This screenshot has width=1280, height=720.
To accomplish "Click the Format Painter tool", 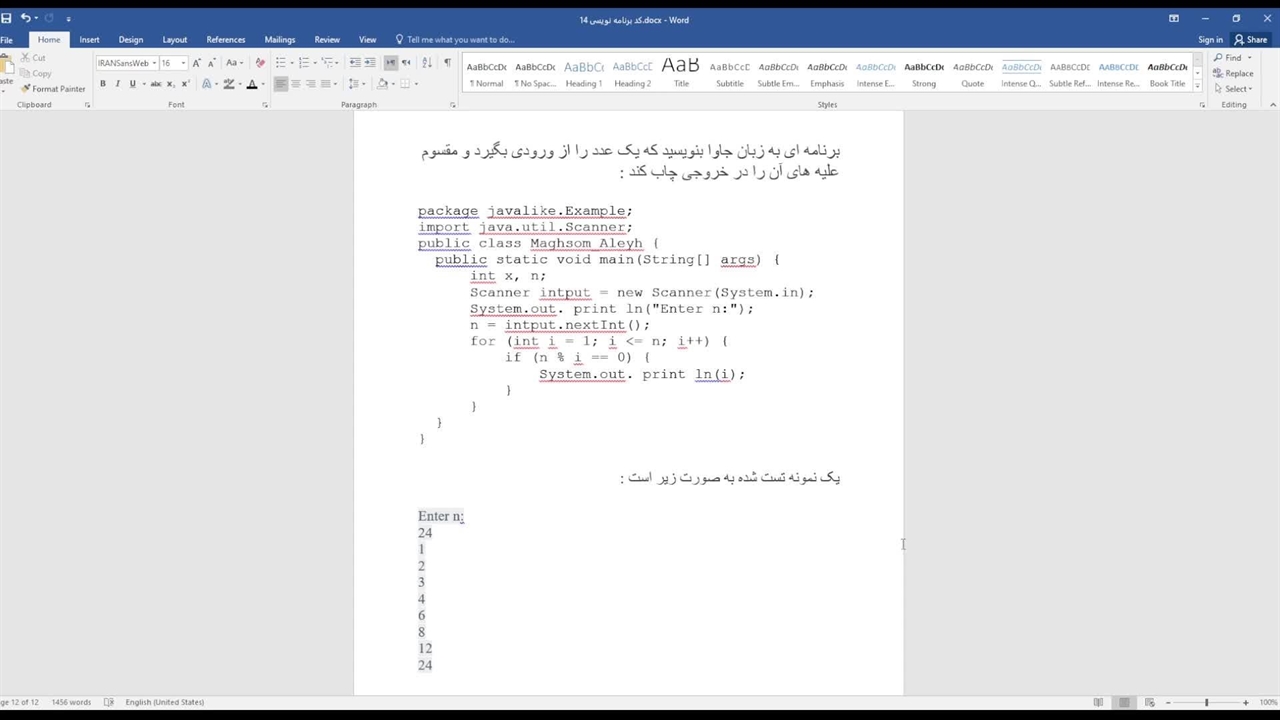I will tap(53, 89).
